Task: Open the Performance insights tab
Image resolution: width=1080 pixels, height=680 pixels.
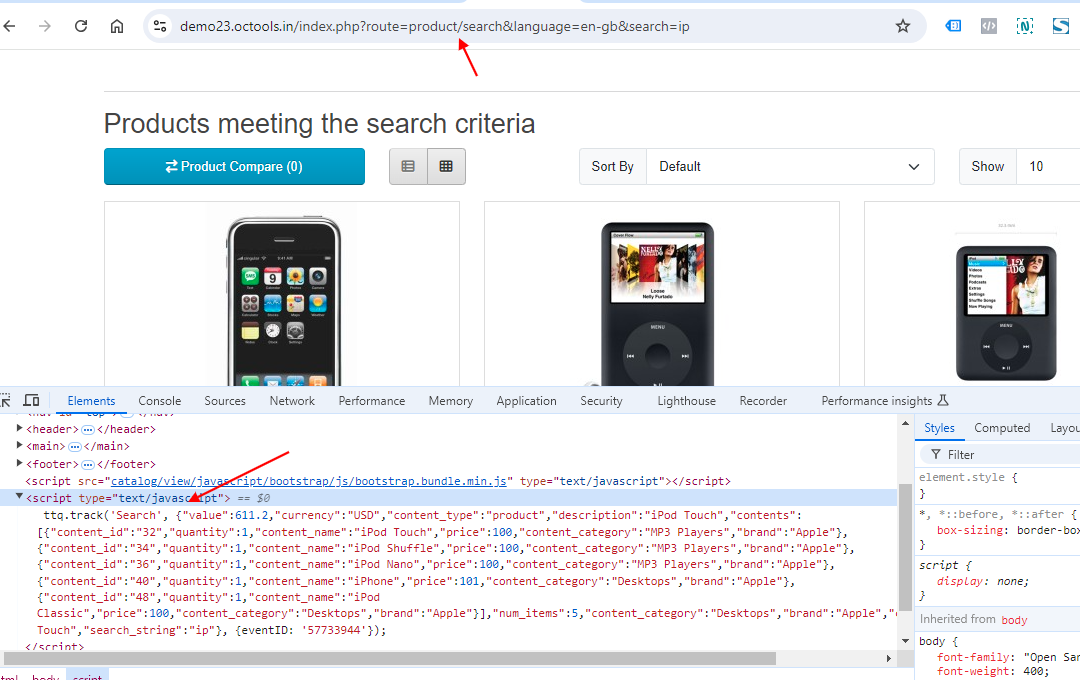Action: coord(884,401)
